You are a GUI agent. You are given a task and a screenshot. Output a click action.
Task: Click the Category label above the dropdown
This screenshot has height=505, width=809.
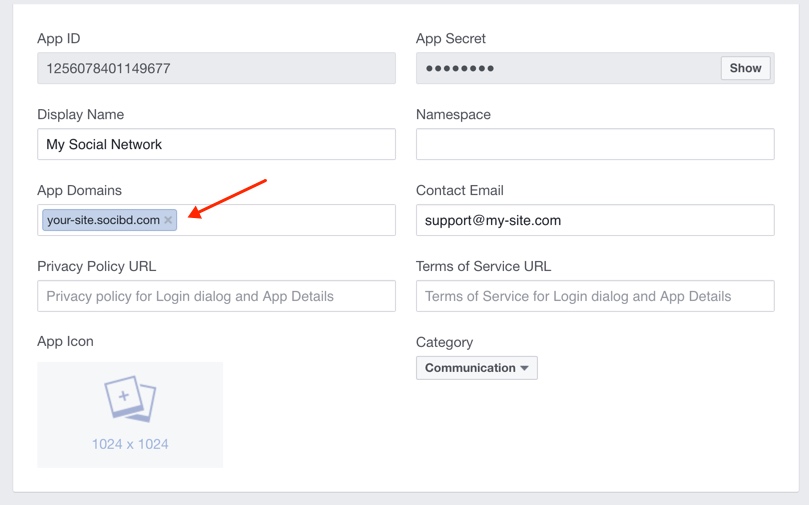coord(444,342)
